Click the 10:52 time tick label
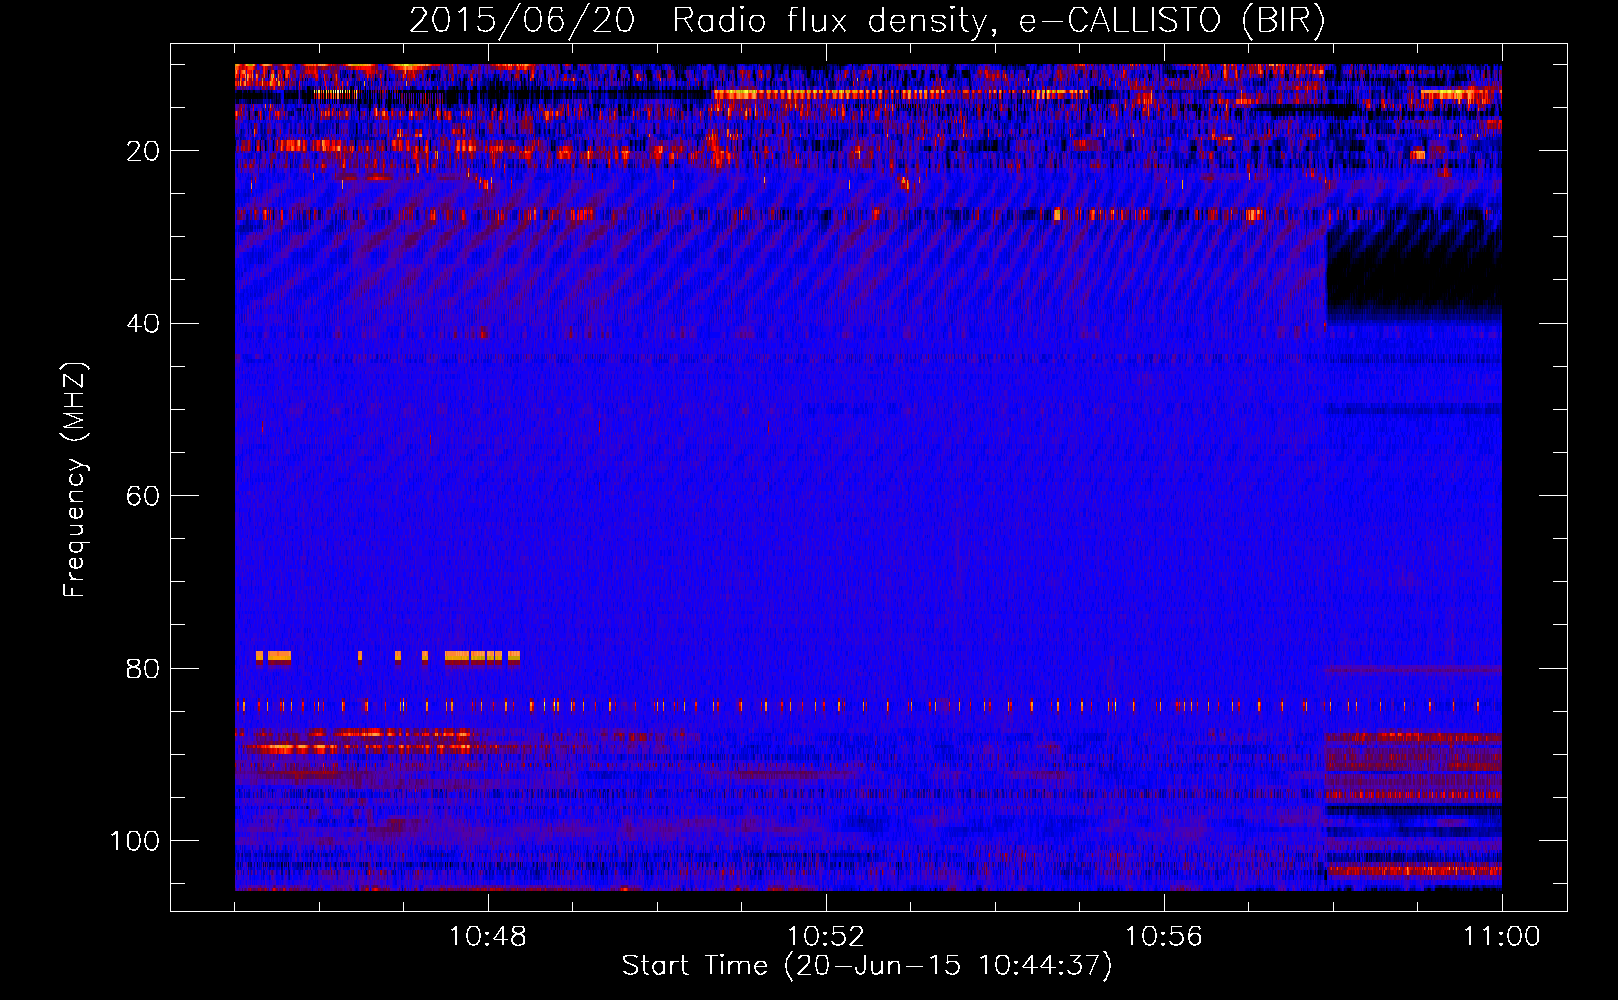1618x1000 pixels. click(825, 937)
